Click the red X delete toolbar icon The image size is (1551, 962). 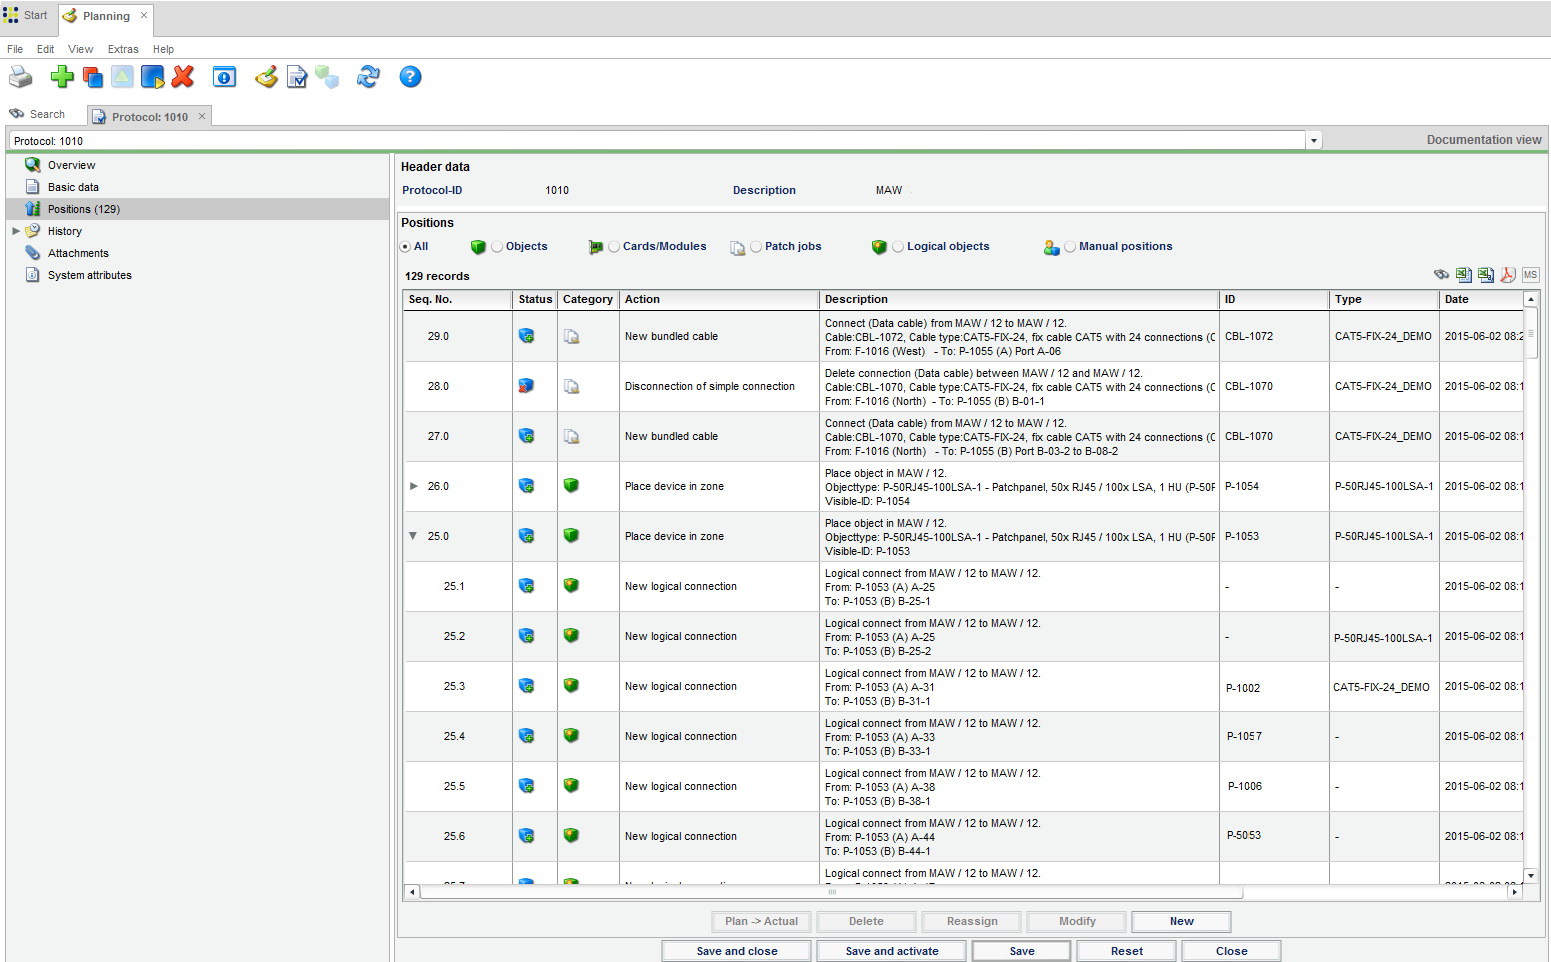[x=182, y=77]
